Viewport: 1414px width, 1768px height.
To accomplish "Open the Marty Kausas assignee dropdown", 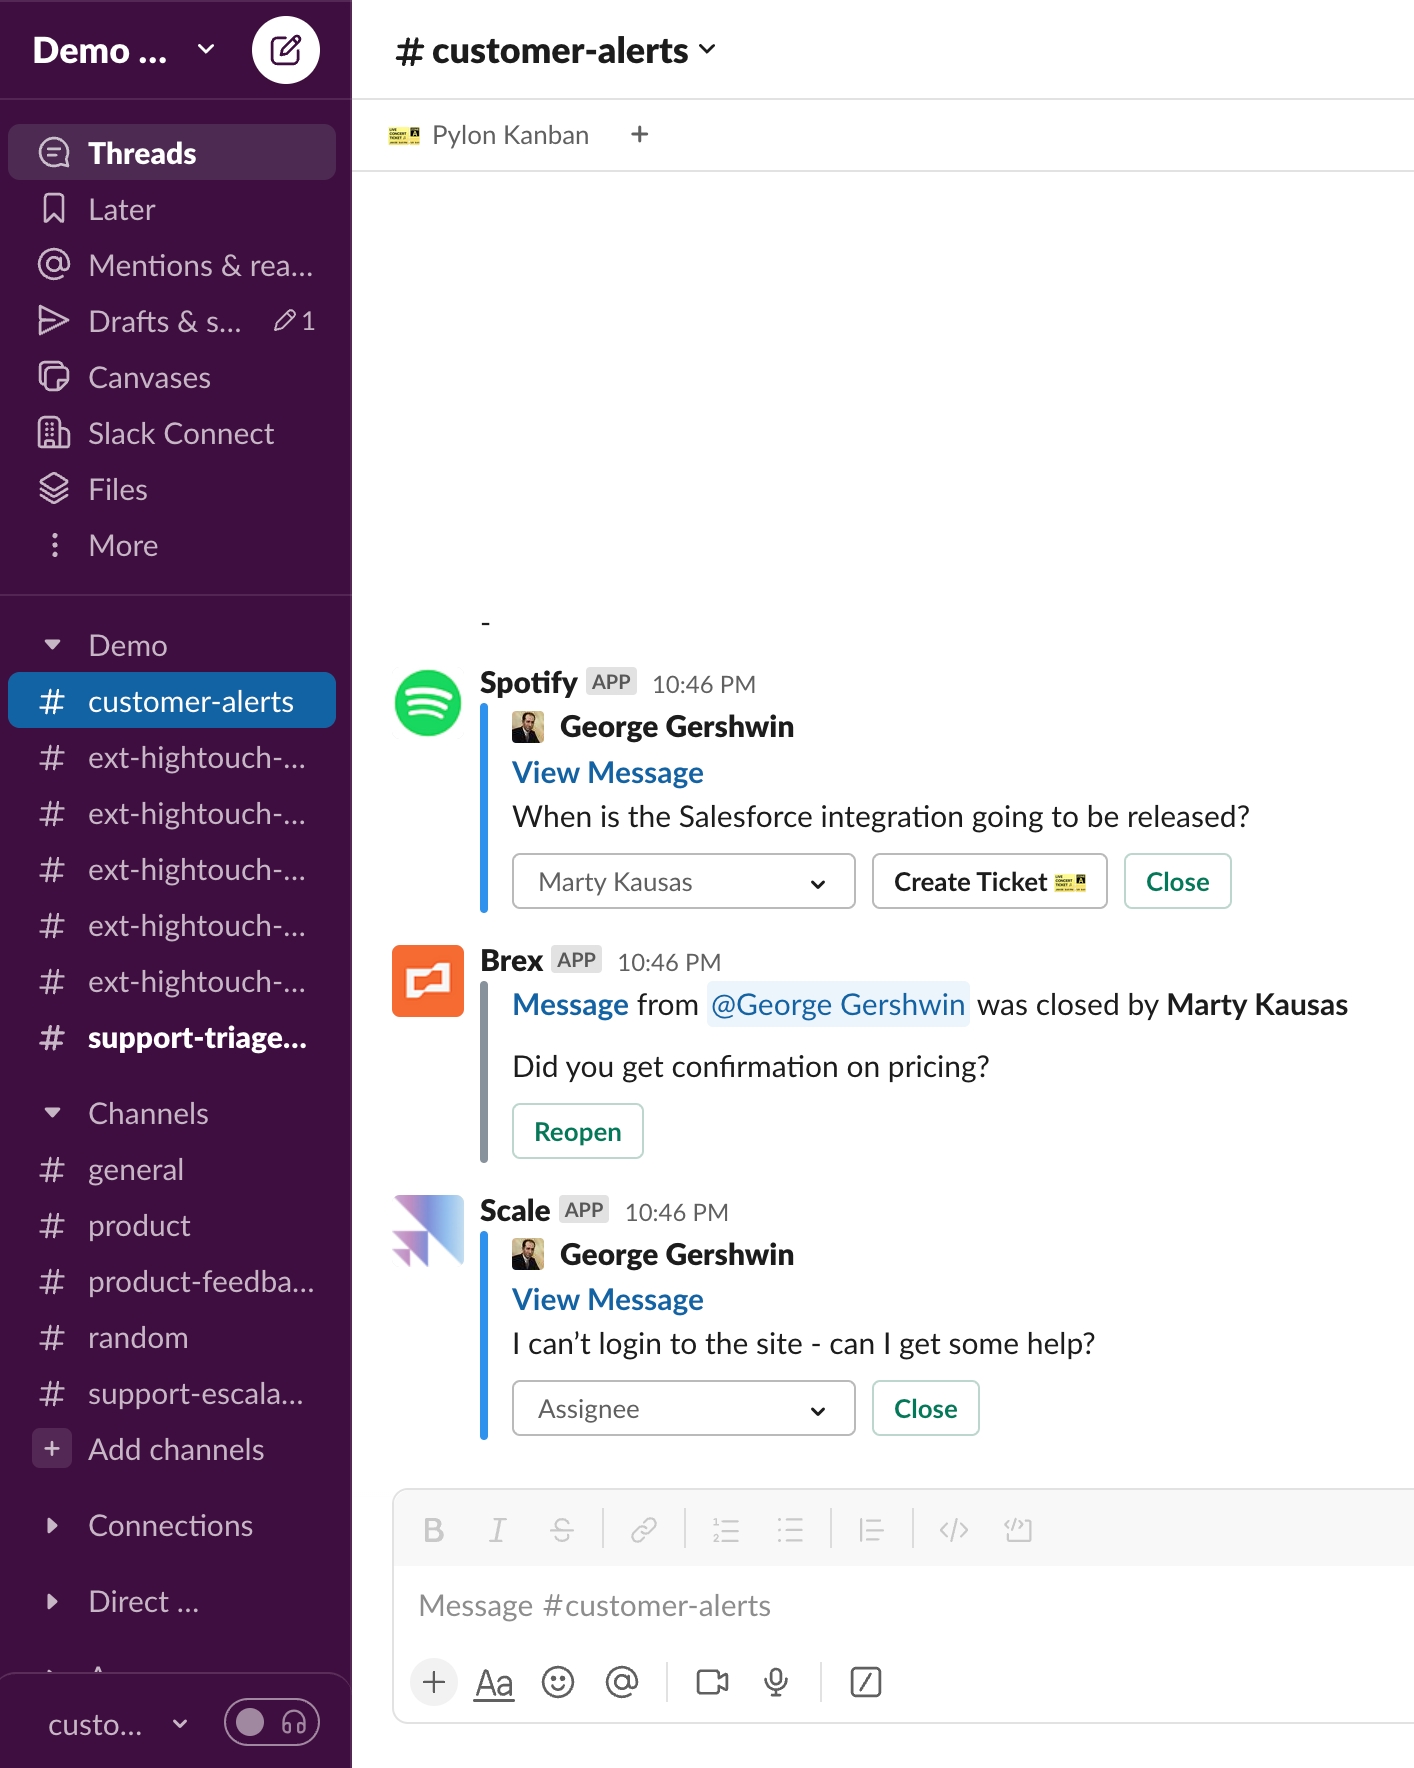I will pos(683,881).
